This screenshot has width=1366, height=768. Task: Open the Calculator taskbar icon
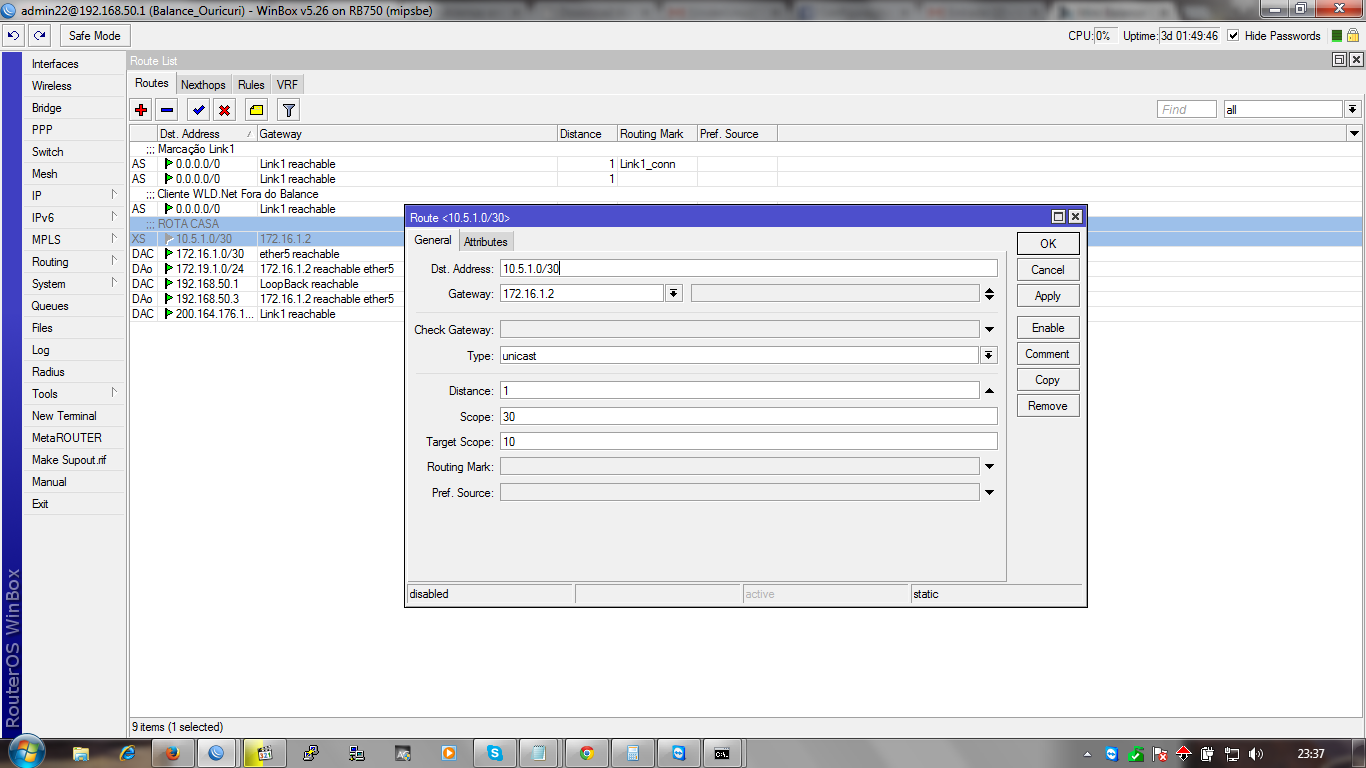pyautogui.click(x=633, y=753)
